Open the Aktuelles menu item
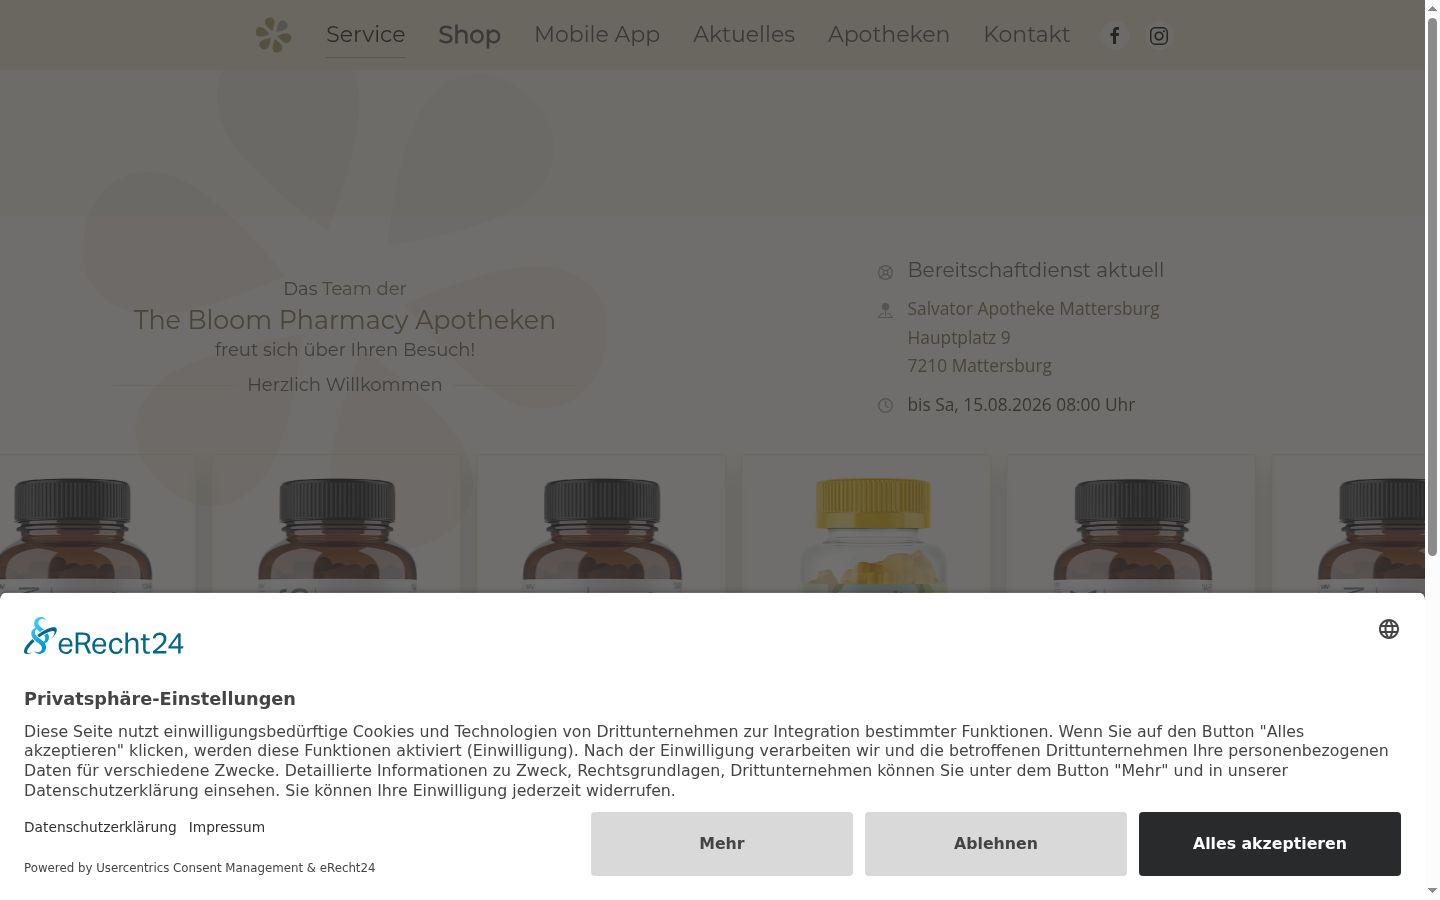This screenshot has width=1440, height=900. 744,35
